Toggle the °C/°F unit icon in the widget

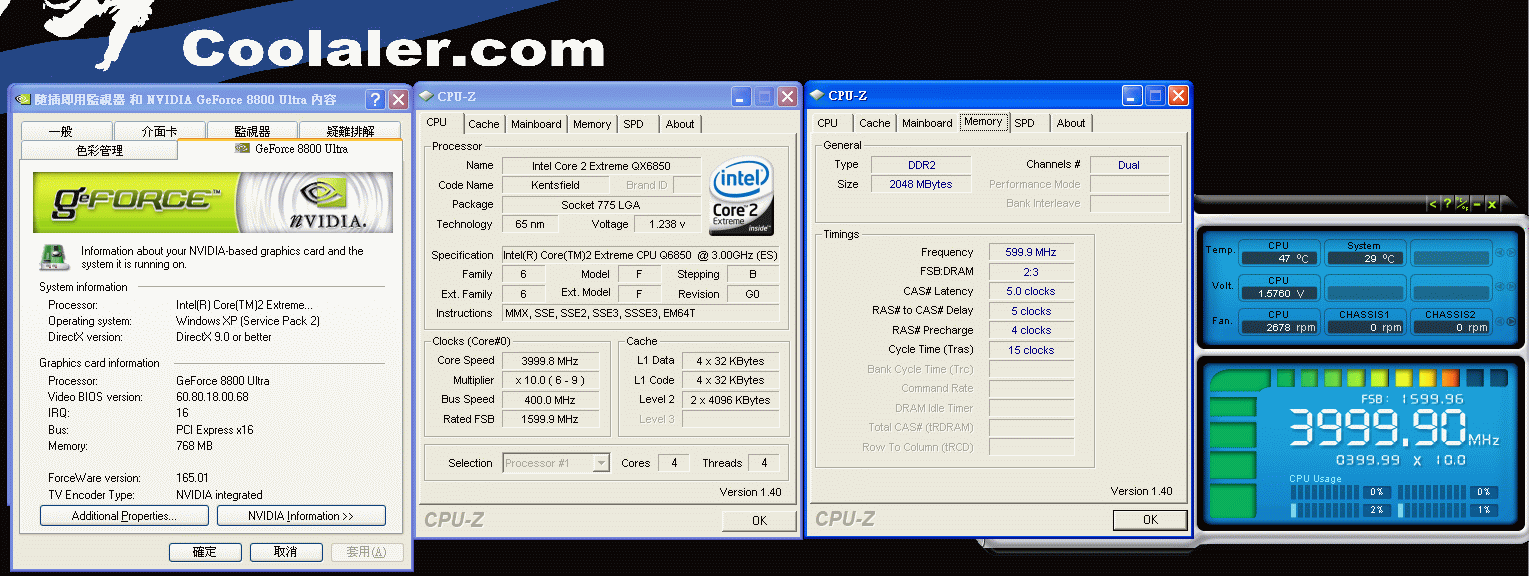pos(1462,204)
